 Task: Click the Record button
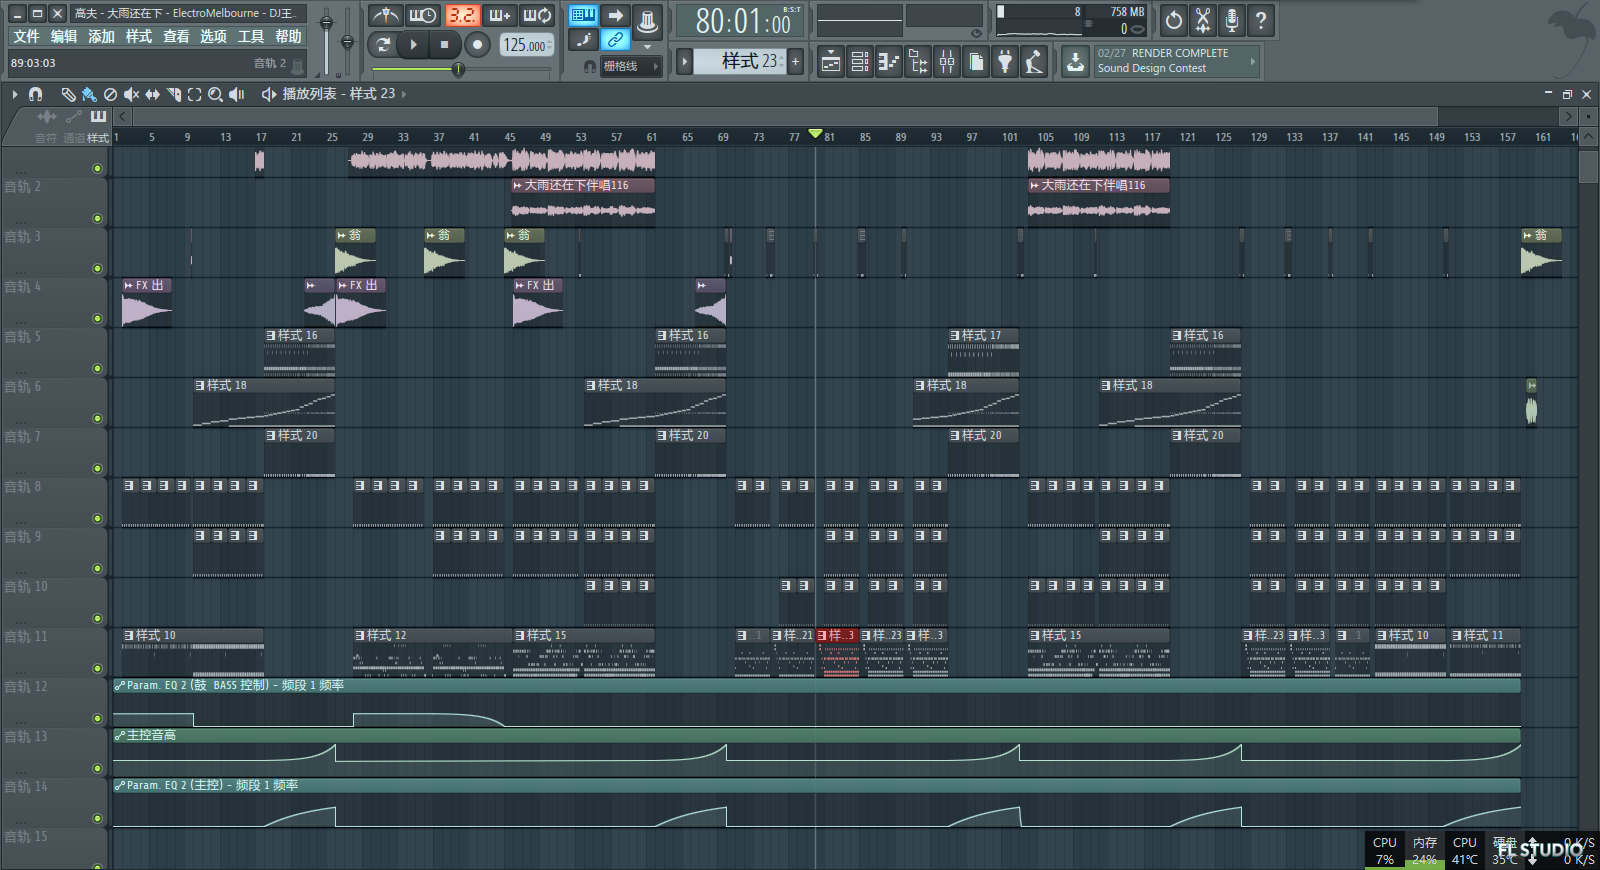pos(478,44)
